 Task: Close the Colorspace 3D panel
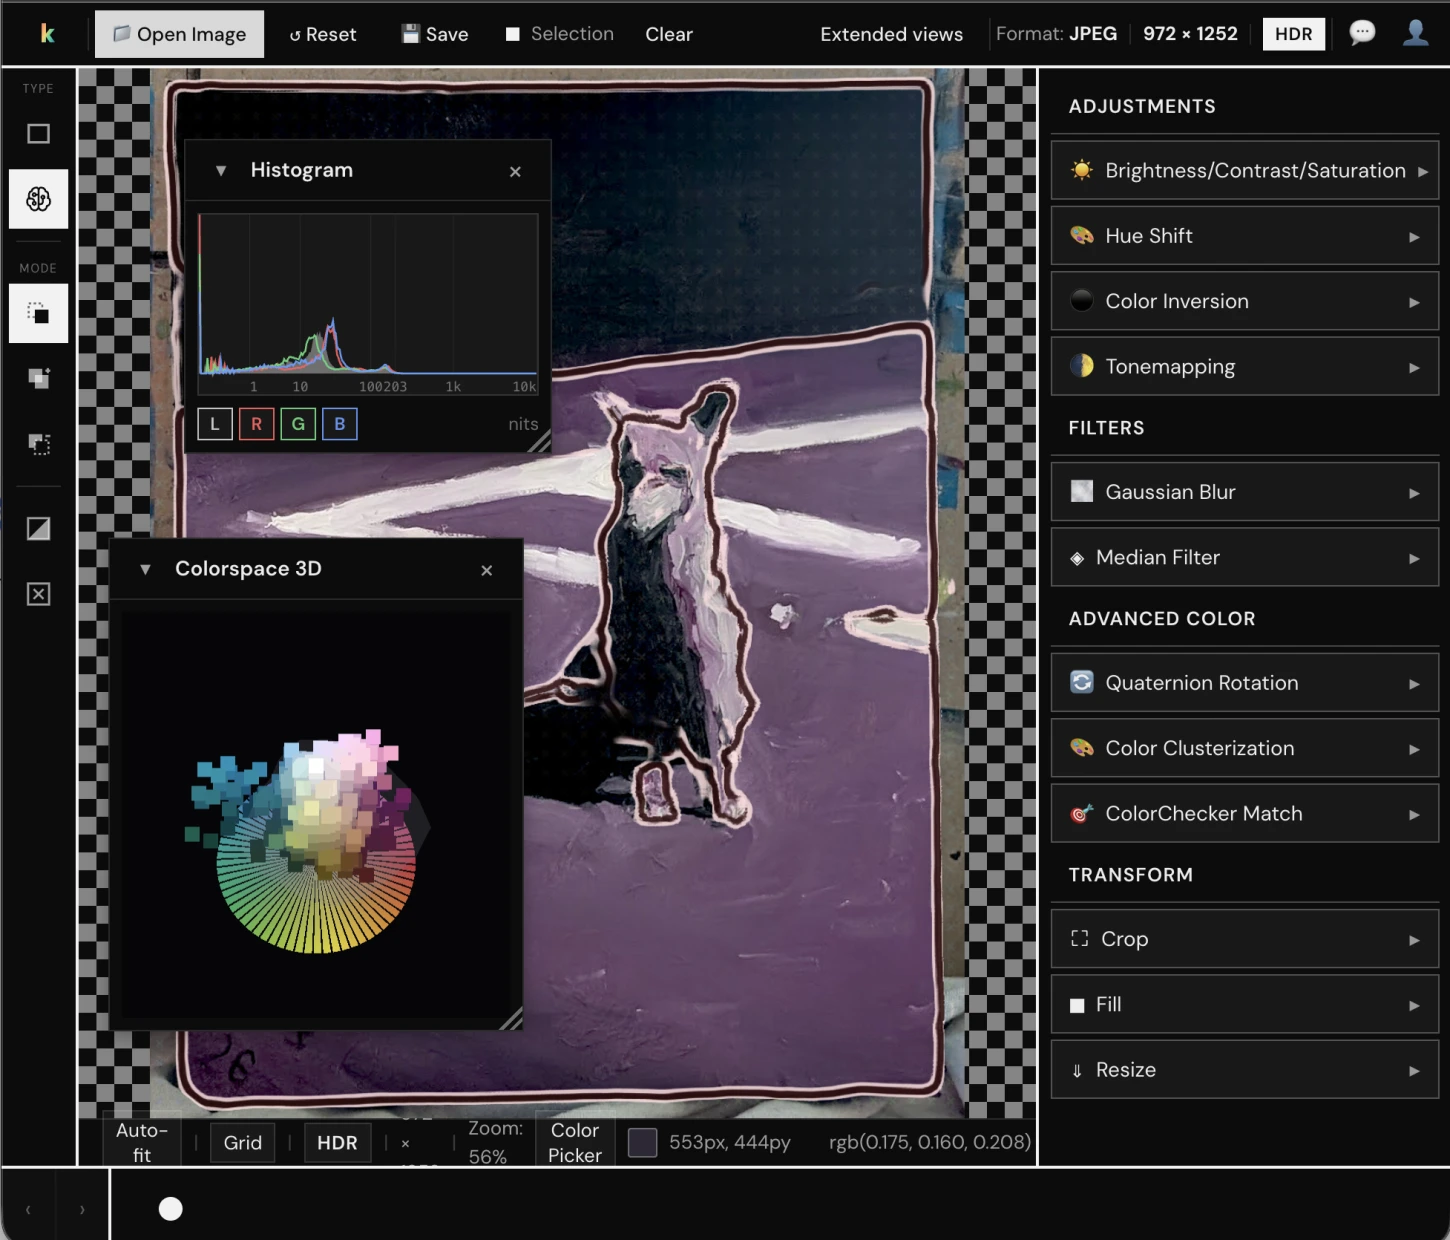(x=487, y=570)
